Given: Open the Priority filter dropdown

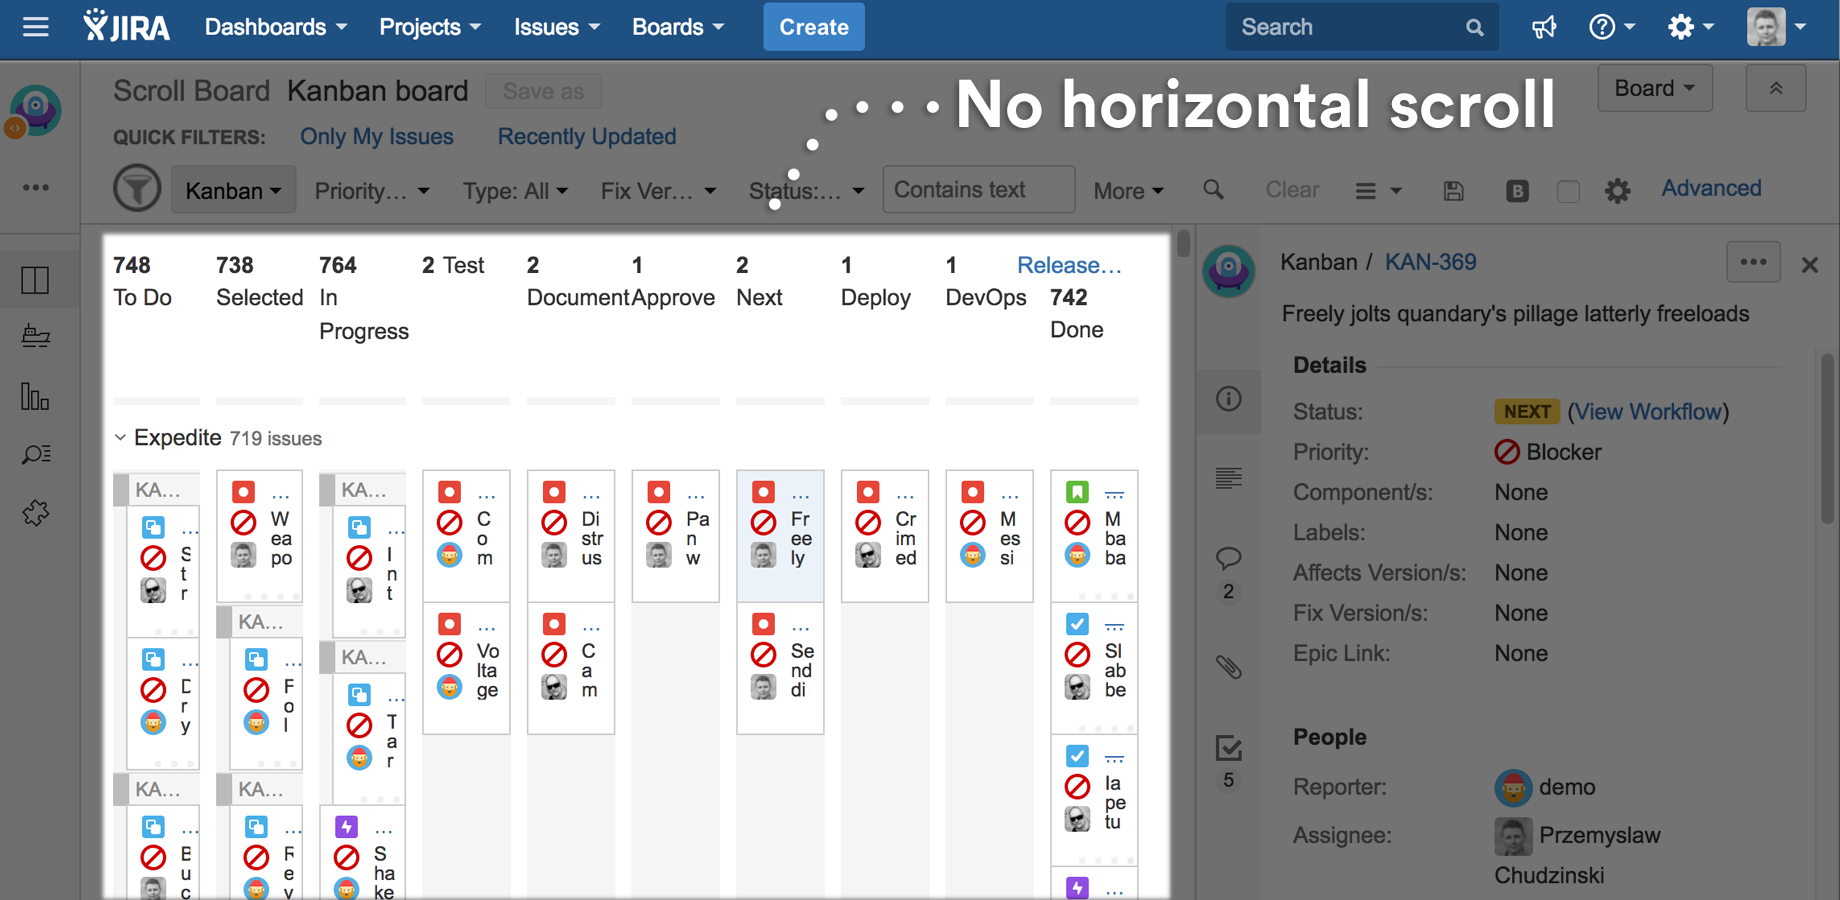Looking at the screenshot, I should pos(371,190).
